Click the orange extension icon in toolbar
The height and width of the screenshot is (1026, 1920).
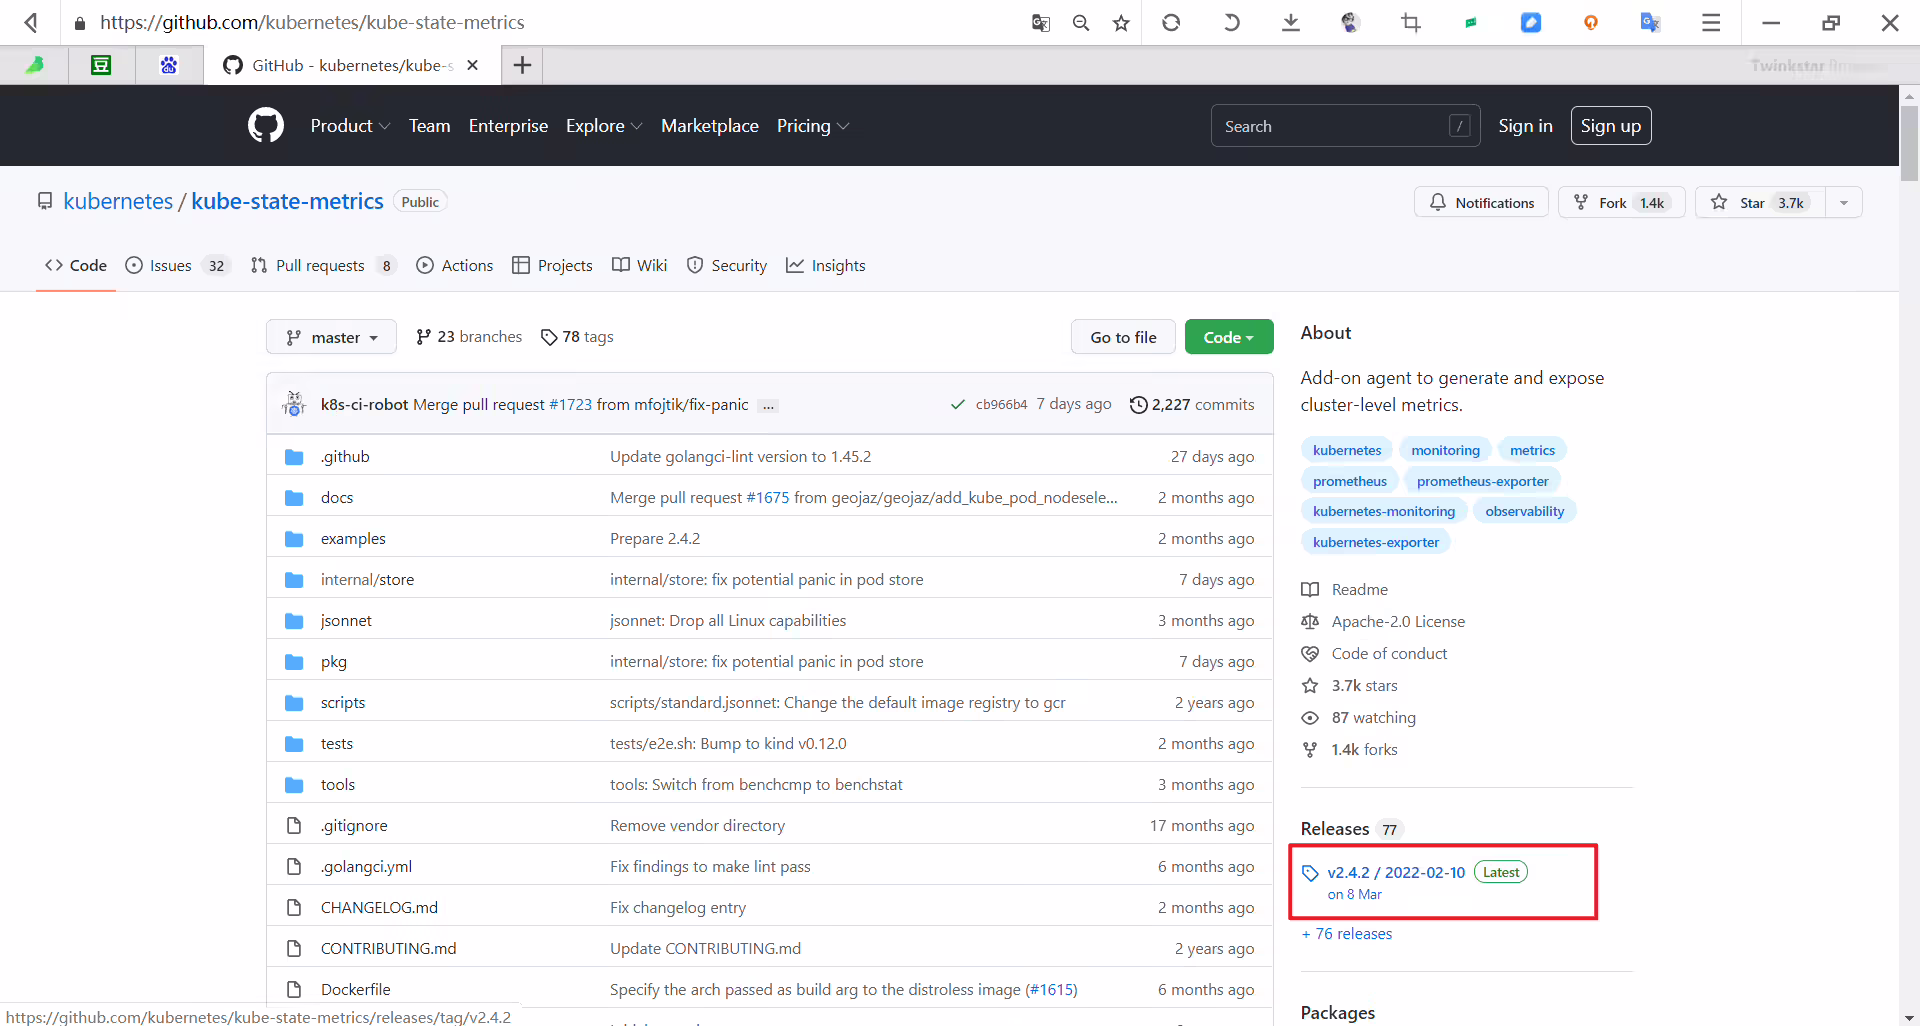[1591, 22]
